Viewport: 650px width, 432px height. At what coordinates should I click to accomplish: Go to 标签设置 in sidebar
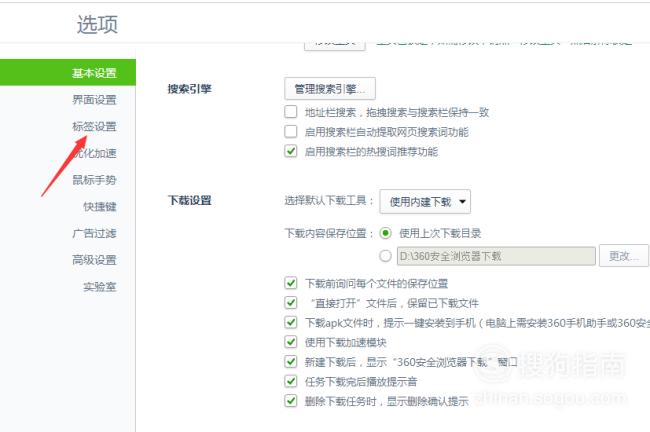point(94,126)
